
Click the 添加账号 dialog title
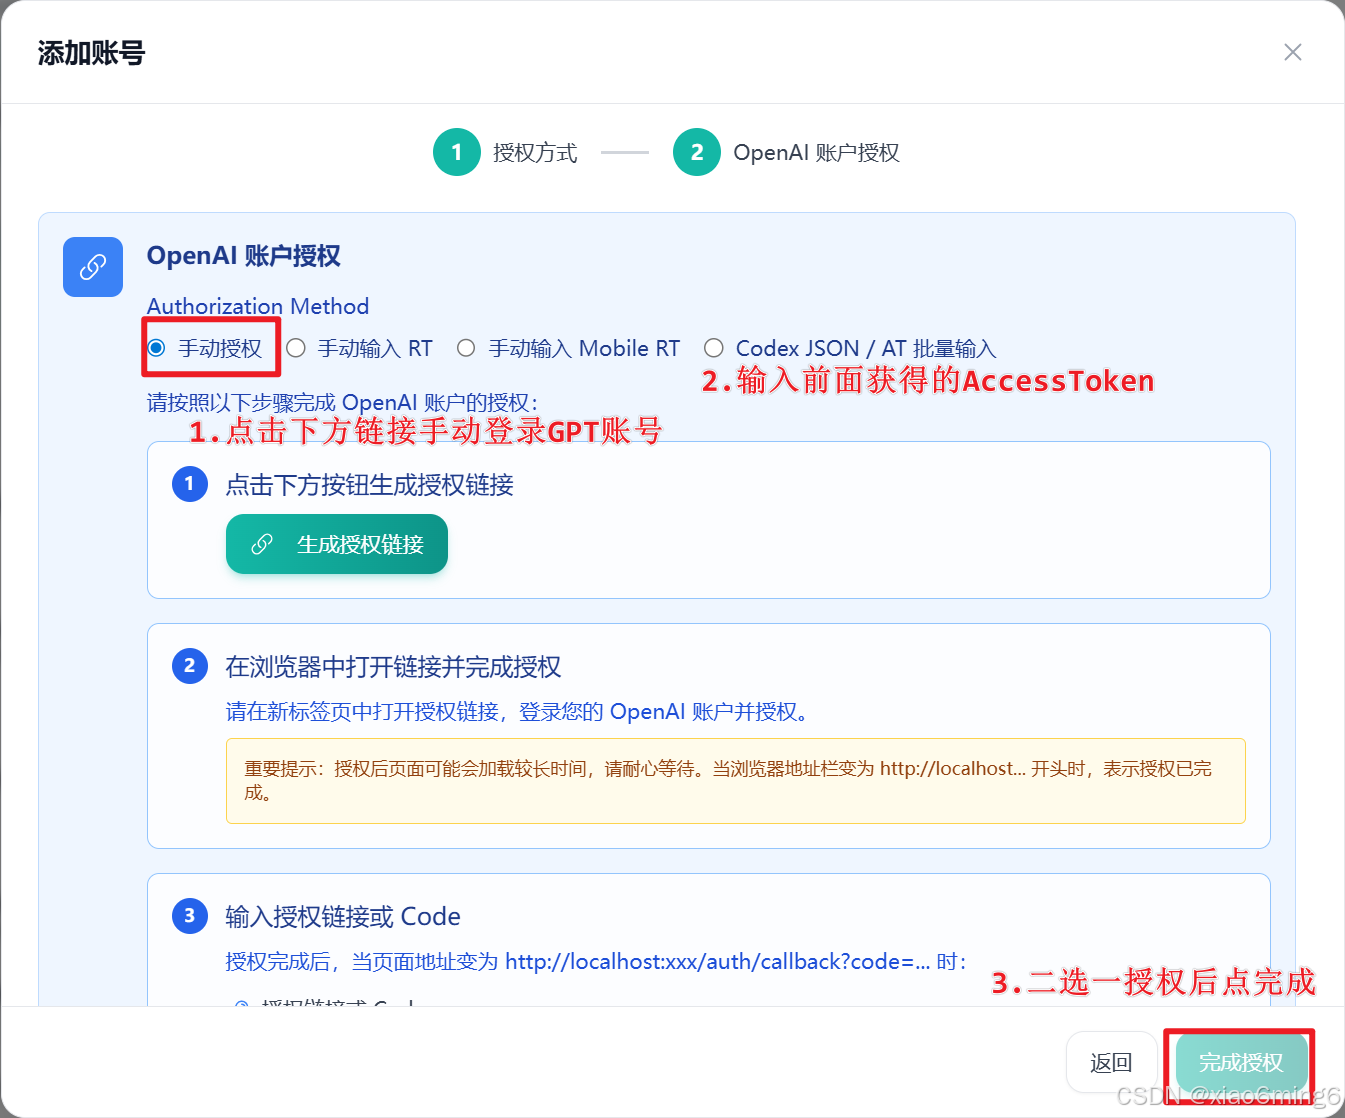(91, 53)
